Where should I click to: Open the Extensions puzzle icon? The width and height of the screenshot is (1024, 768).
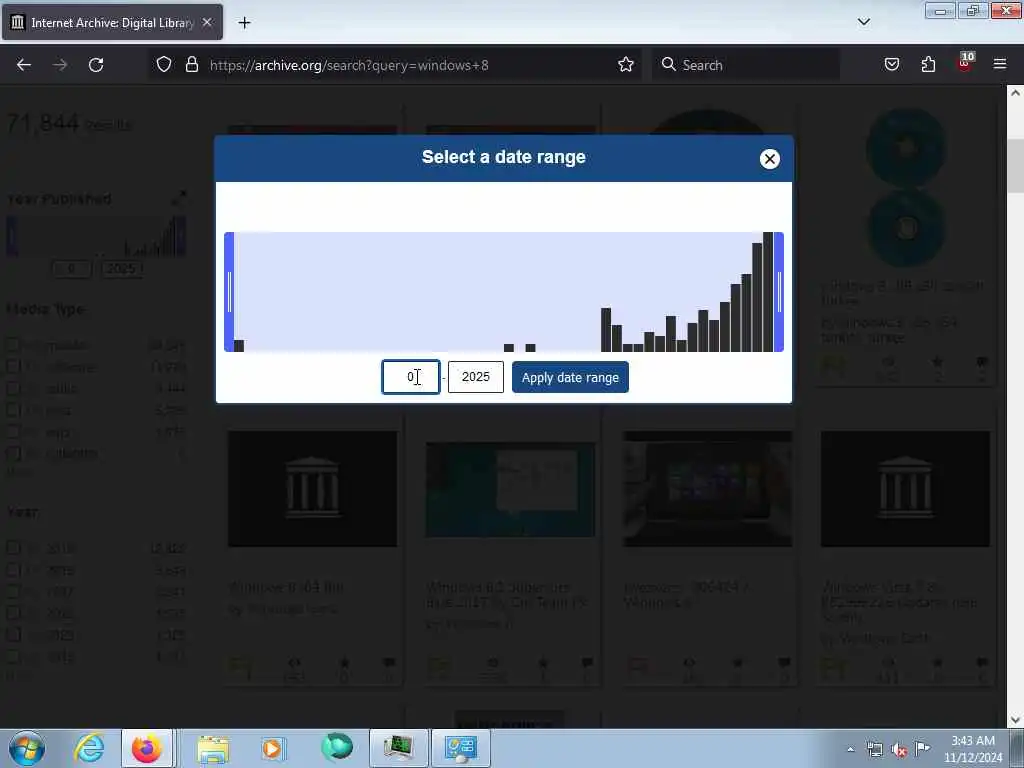928,65
